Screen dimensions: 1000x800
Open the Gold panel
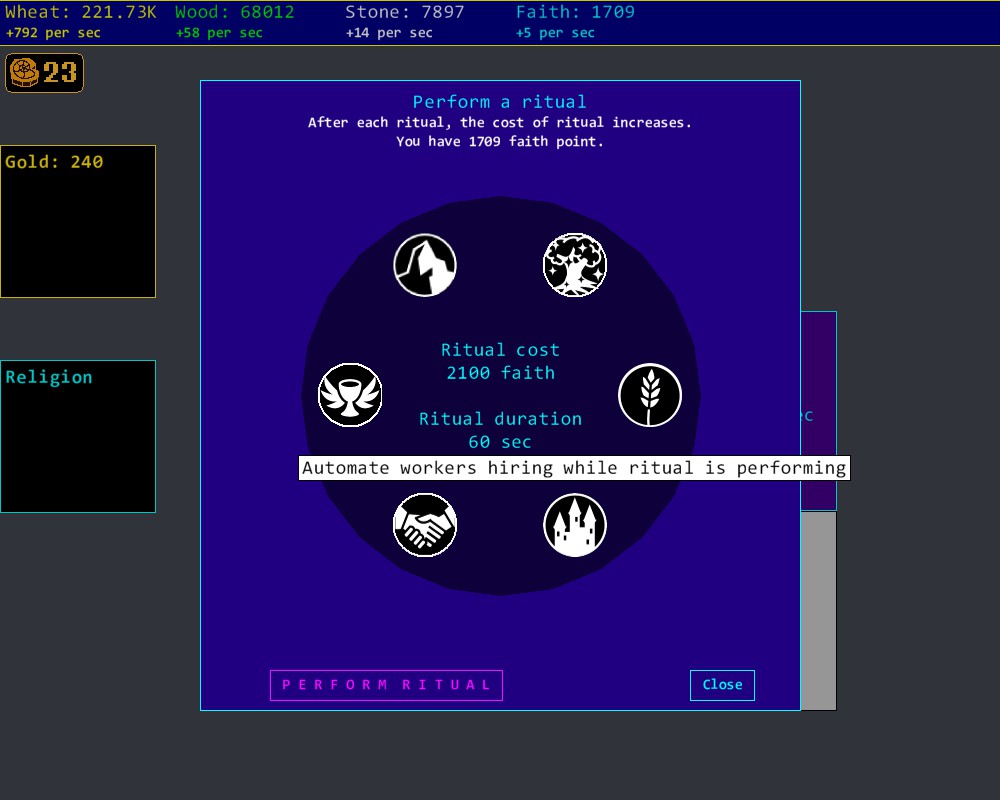pyautogui.click(x=78, y=221)
